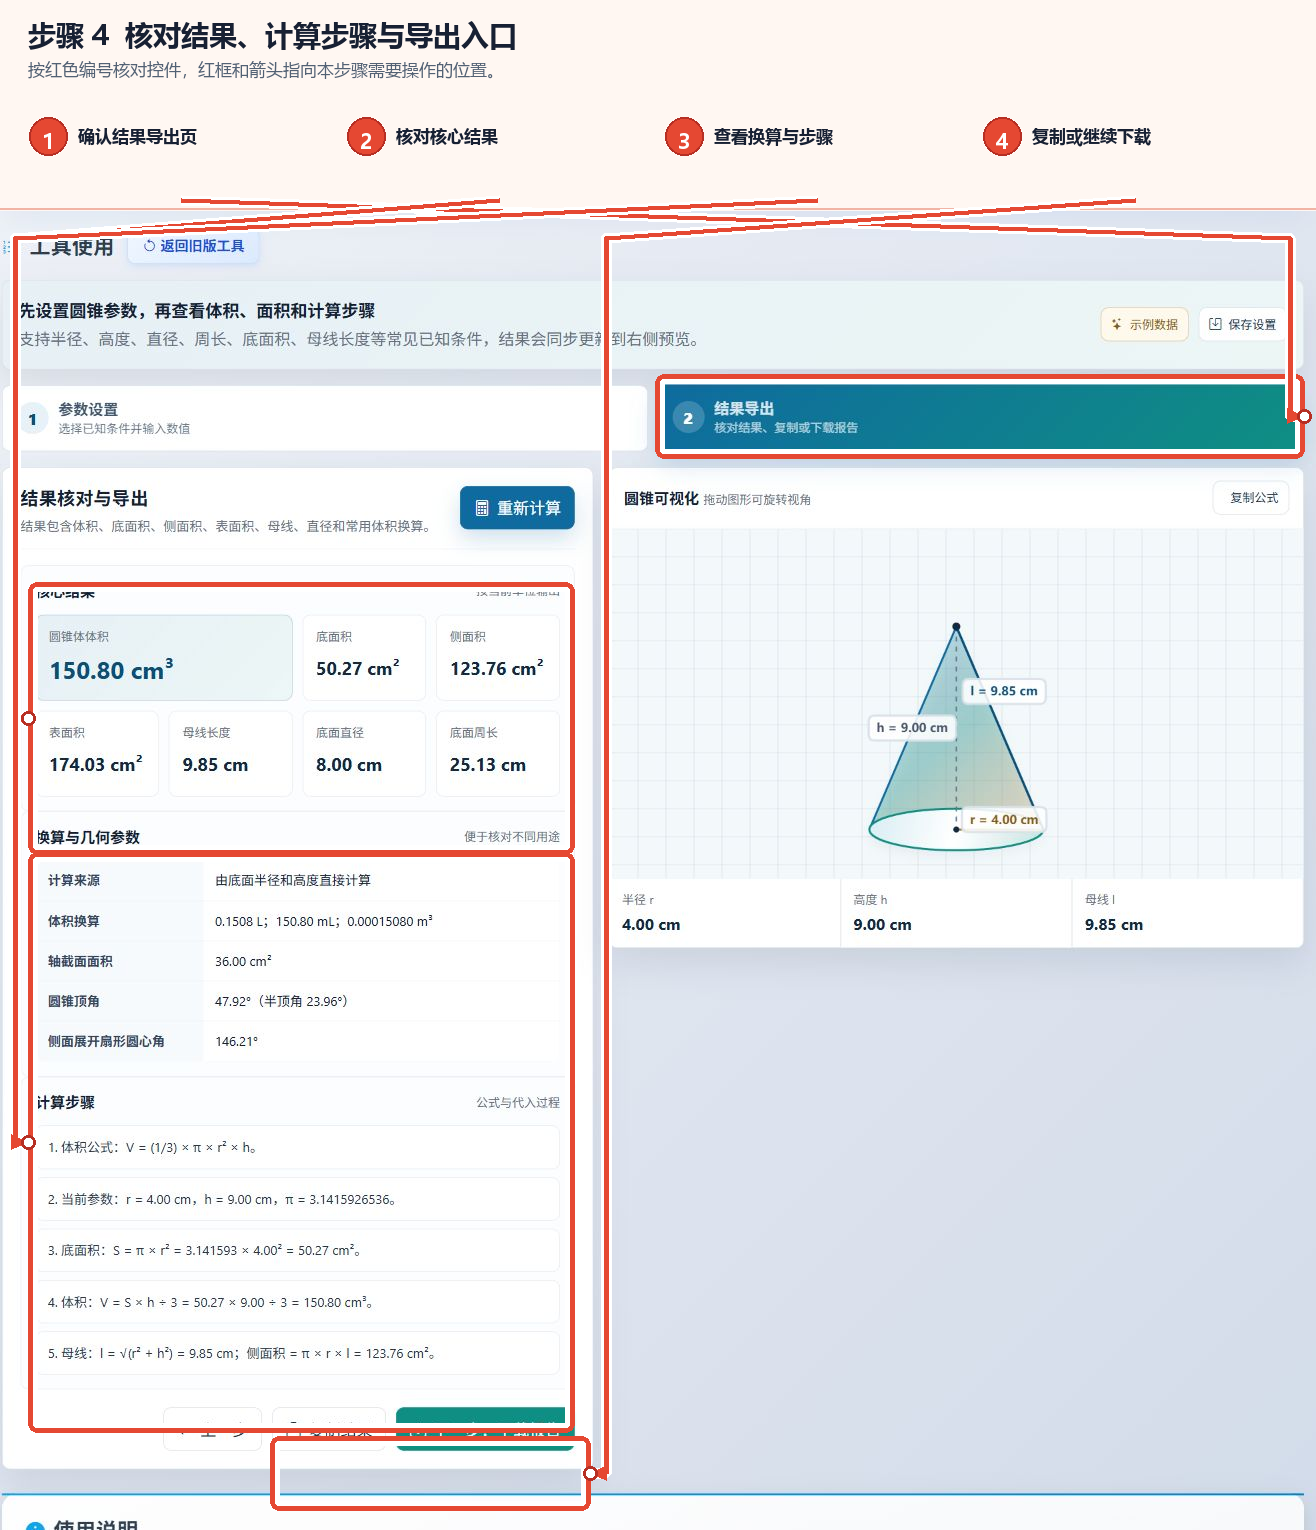Viewport: 1316px width, 1530px height.
Task: Select the 圆锥体体积 150.80 cm³ result card
Action: [x=165, y=657]
